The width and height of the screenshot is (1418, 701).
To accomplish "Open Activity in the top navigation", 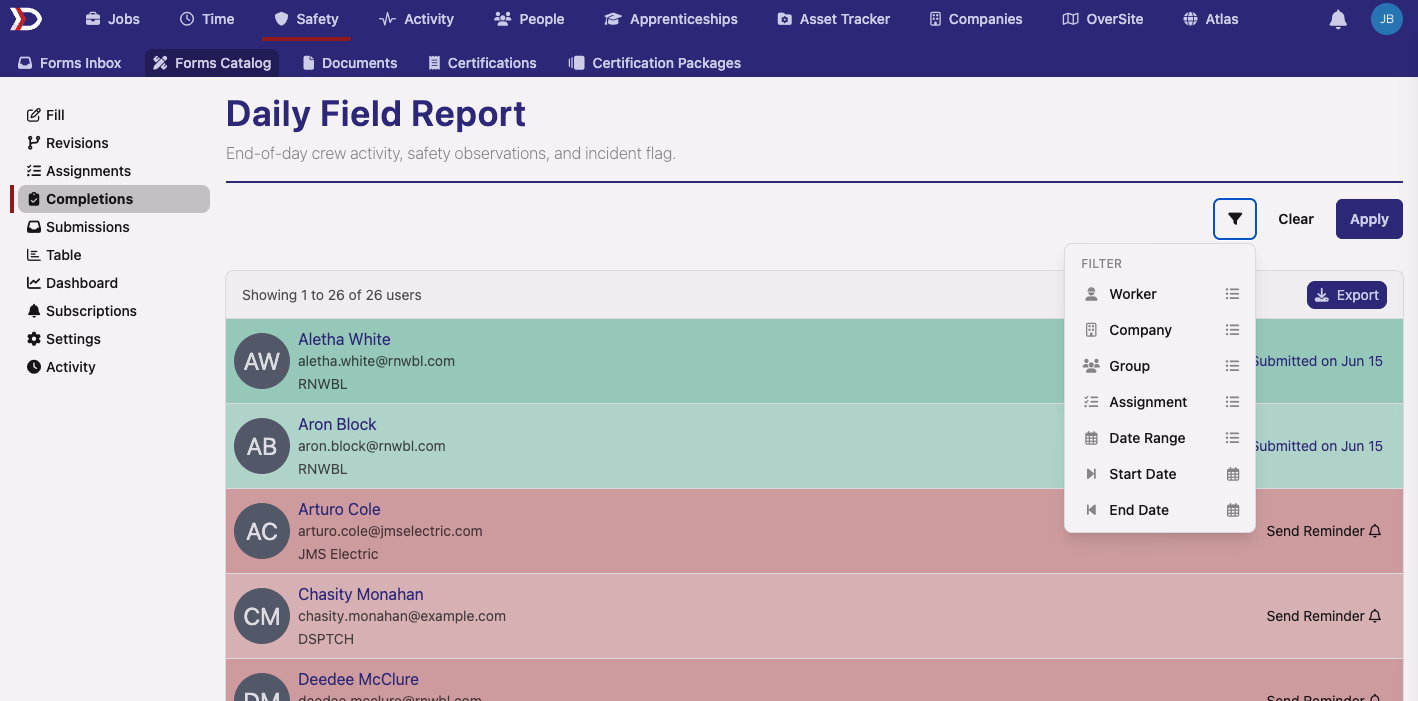I will pyautogui.click(x=417, y=19).
